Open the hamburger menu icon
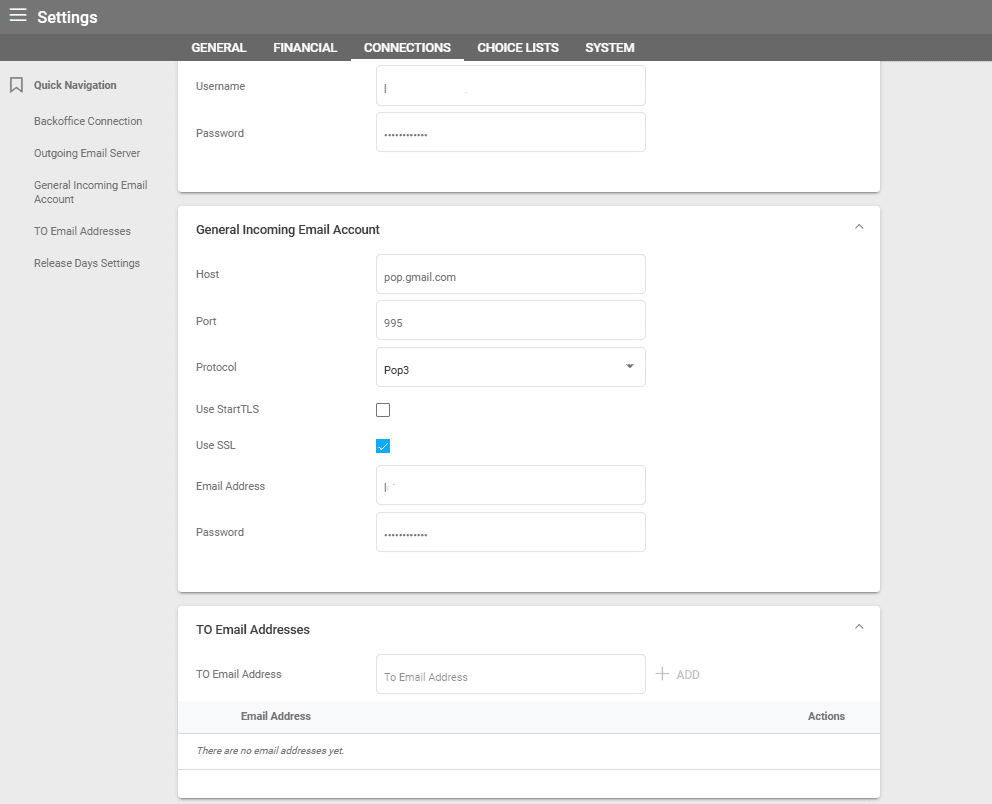This screenshot has height=804, width=992. click(x=18, y=16)
